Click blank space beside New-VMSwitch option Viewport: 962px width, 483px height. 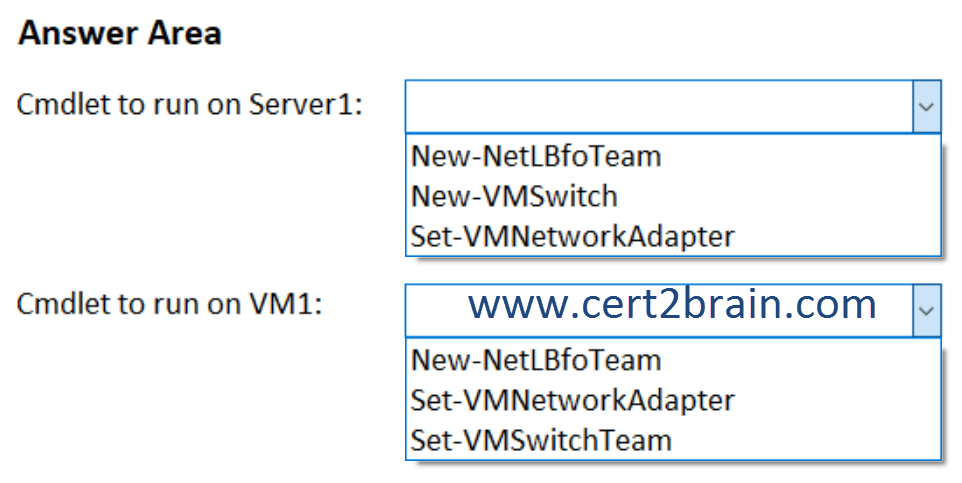[779, 196]
